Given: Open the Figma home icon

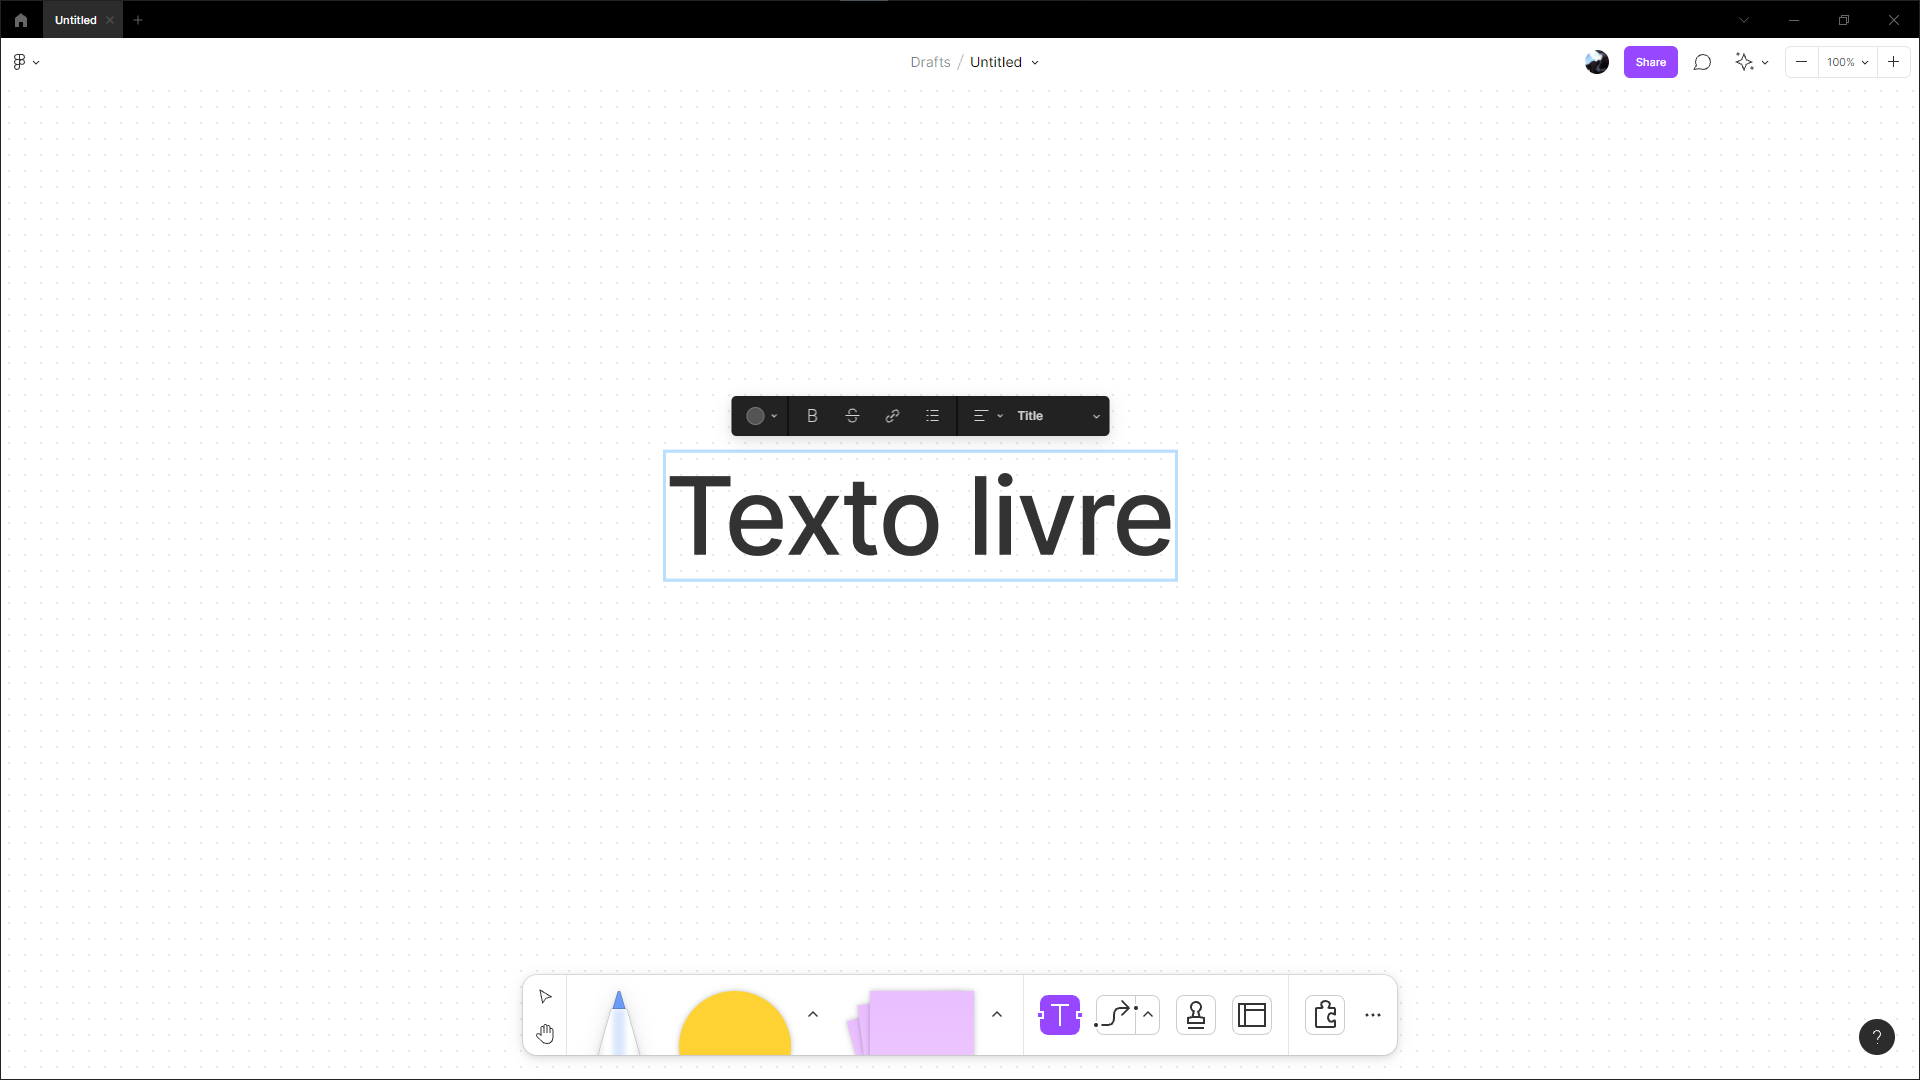Looking at the screenshot, I should [x=21, y=20].
